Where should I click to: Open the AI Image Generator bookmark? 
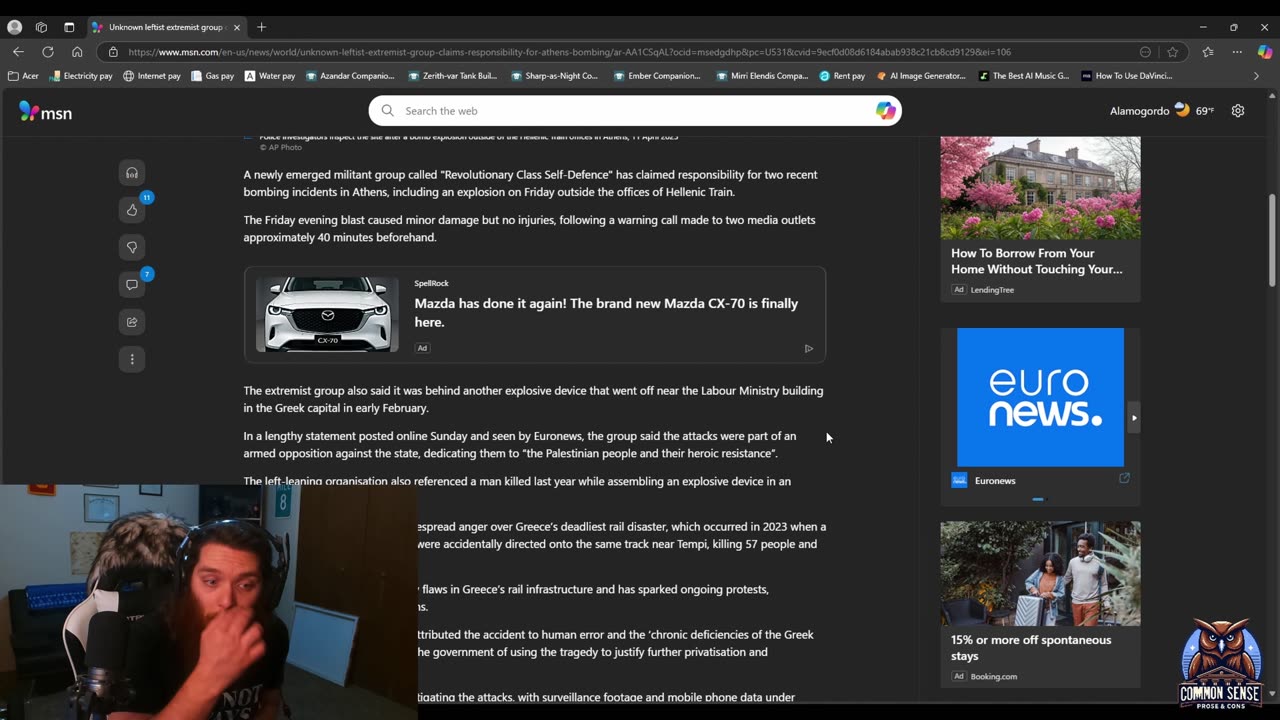[922, 76]
